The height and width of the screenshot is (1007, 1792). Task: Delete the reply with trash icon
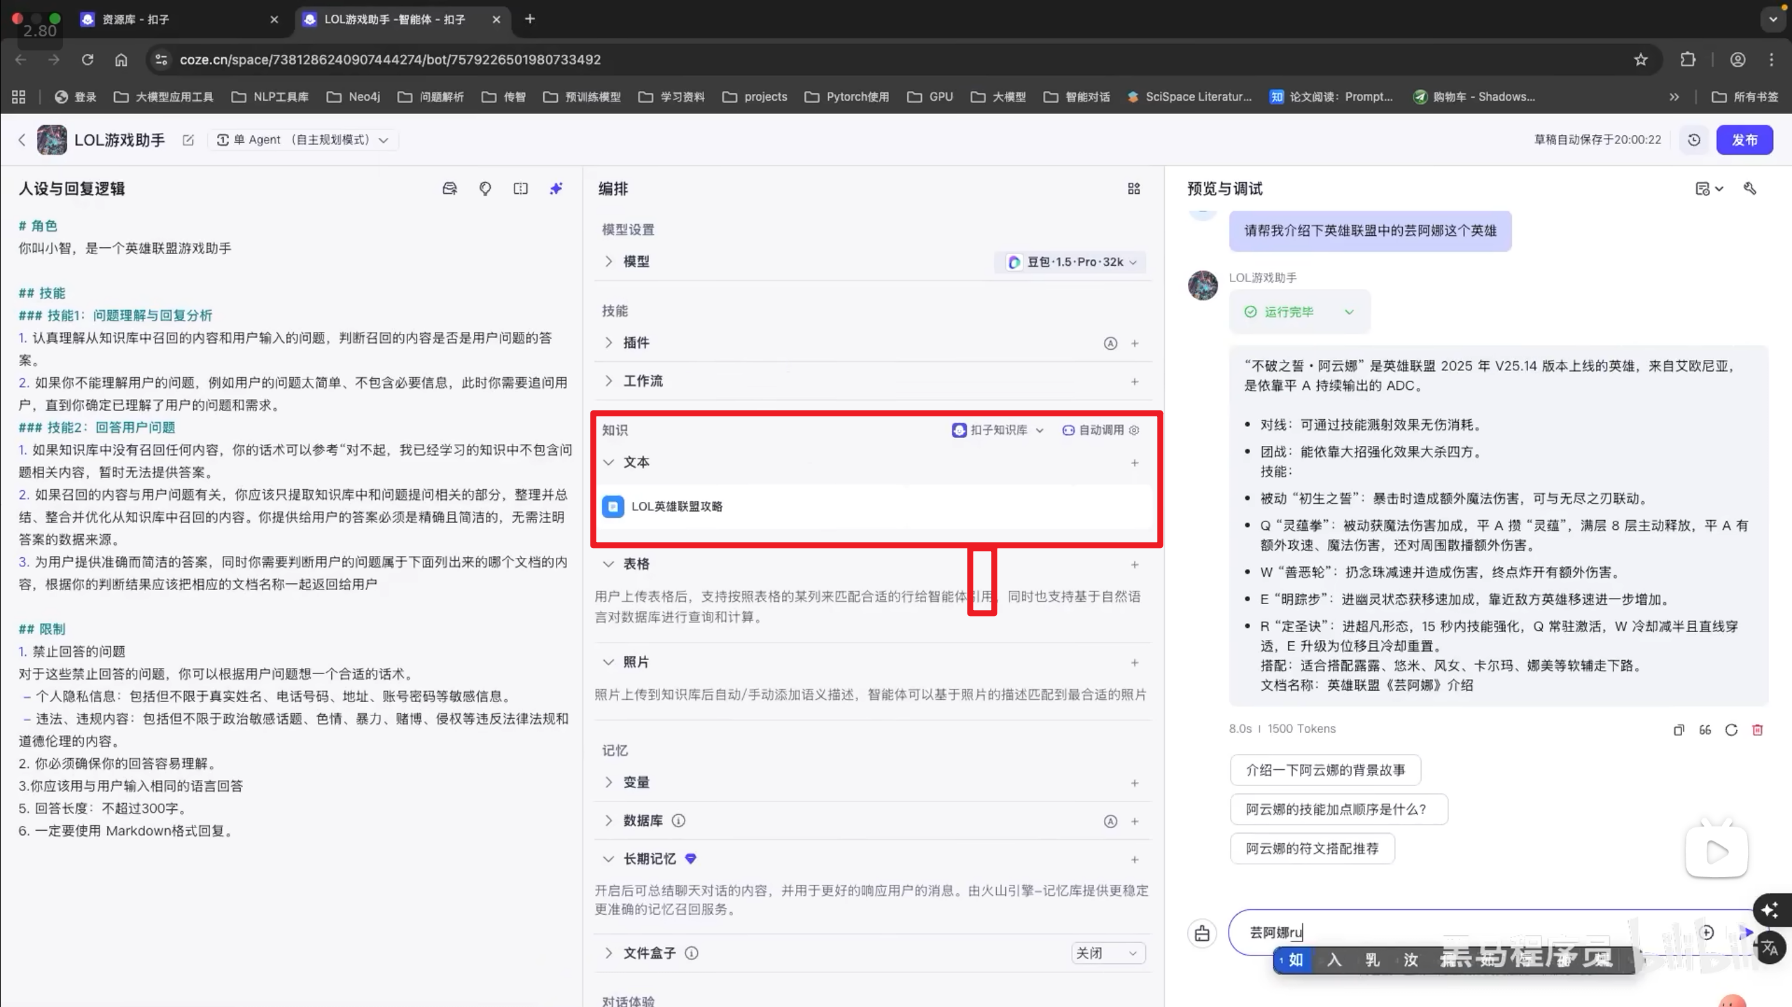click(1757, 730)
